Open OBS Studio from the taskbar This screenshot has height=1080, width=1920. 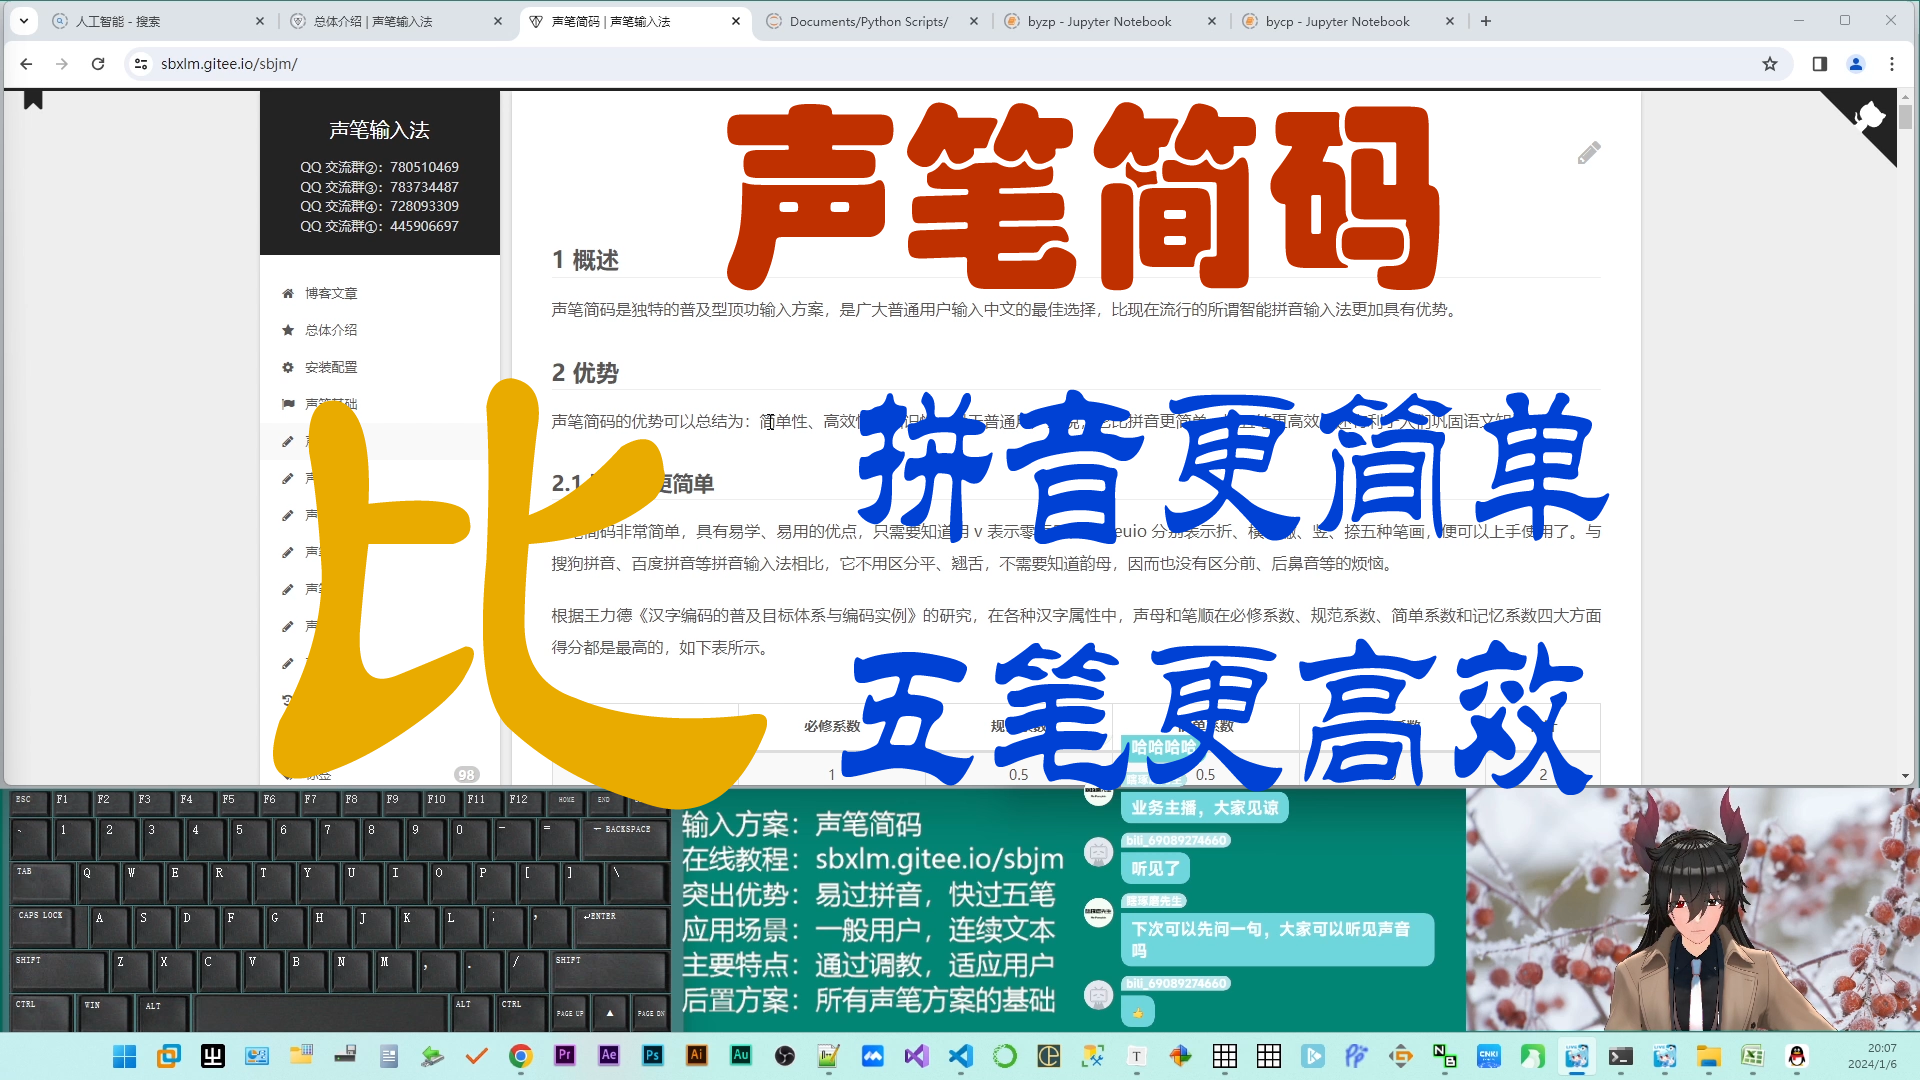coord(785,1055)
